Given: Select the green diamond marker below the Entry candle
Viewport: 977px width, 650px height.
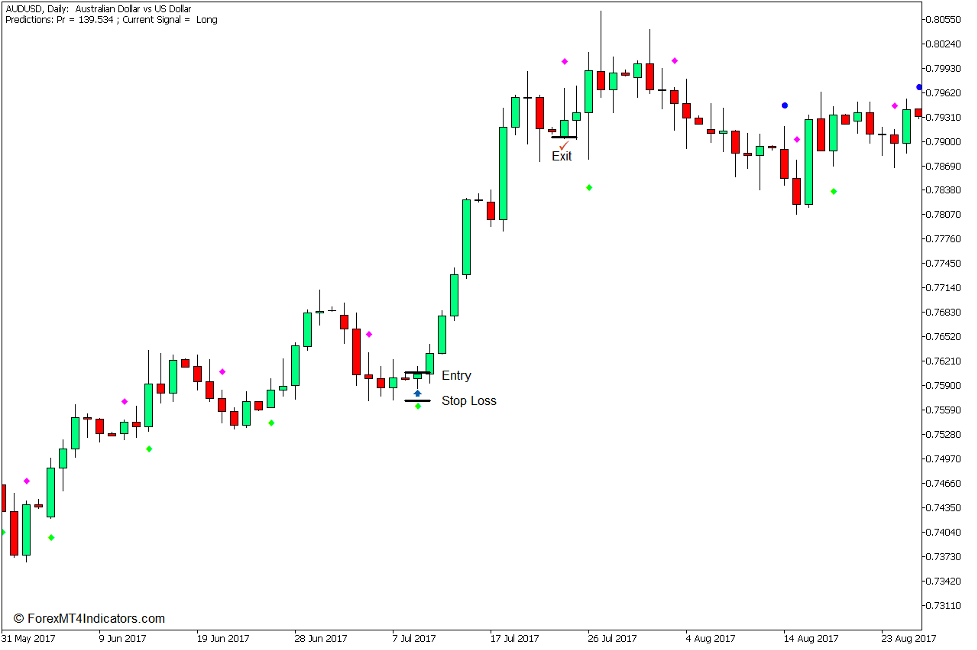Looking at the screenshot, I should coord(417,404).
